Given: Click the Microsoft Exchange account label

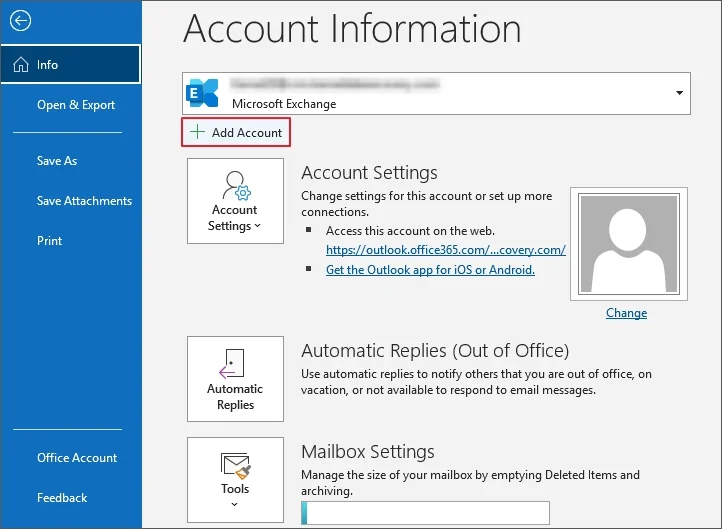Looking at the screenshot, I should (284, 104).
